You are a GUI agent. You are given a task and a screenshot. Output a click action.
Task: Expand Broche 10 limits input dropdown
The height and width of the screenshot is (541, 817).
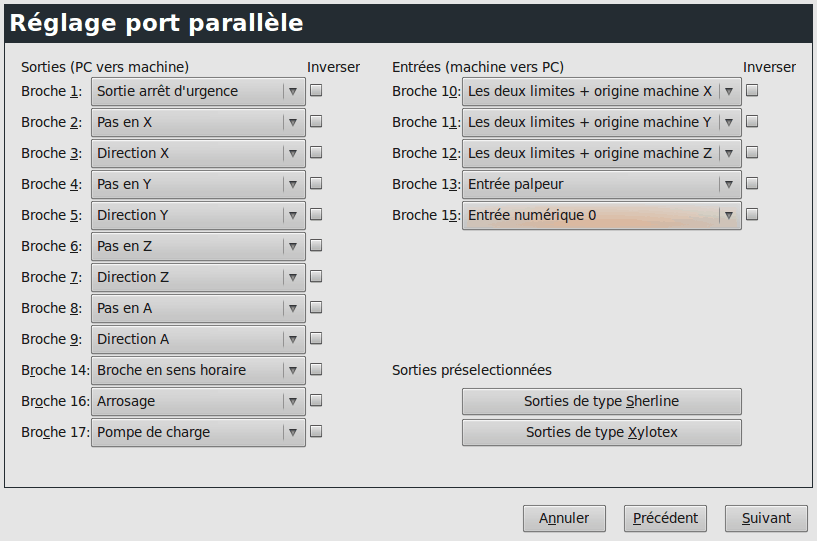(601, 92)
